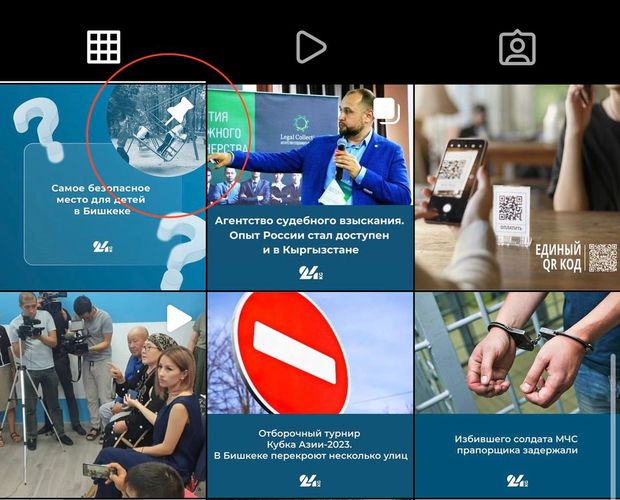
Task: Click the small QR code beside Единый QR код
Action: click(603, 258)
